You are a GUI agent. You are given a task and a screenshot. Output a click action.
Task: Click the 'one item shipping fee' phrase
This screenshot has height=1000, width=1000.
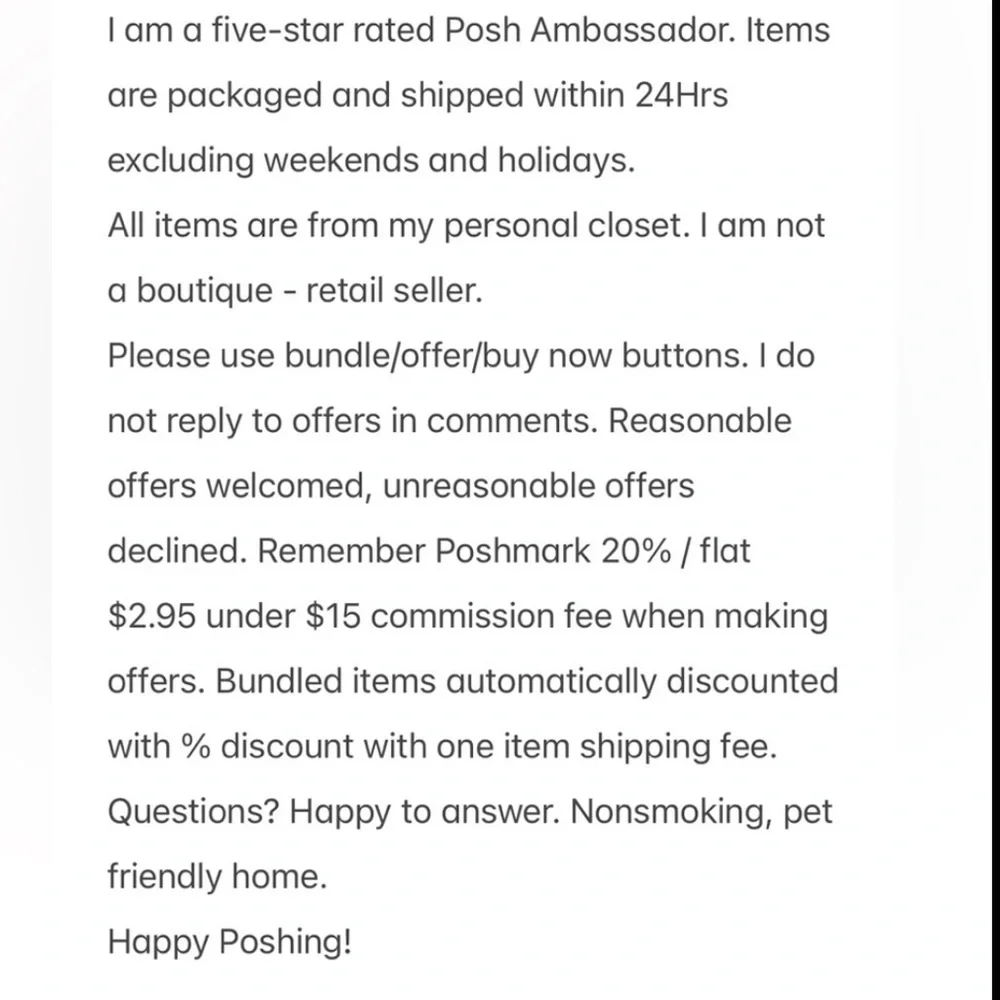point(607,747)
